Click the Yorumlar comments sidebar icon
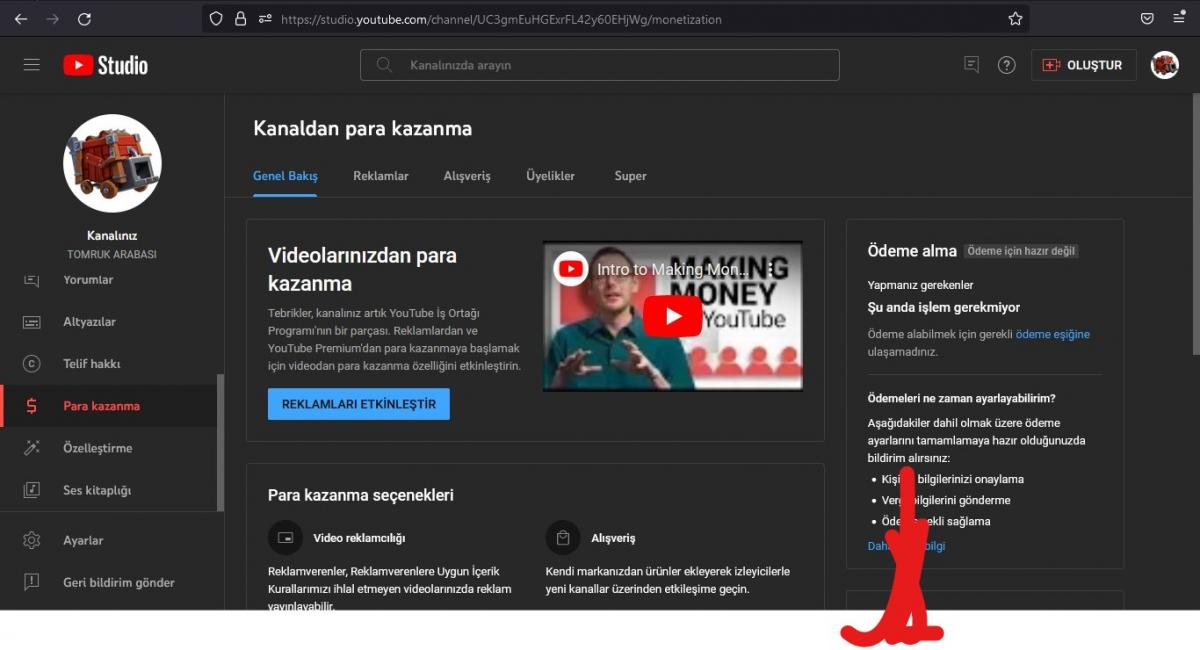 (32, 280)
